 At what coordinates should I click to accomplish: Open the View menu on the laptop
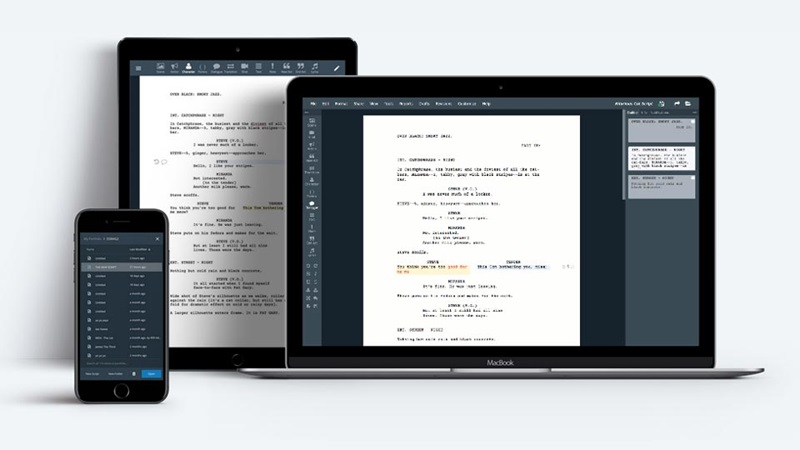[x=374, y=104]
